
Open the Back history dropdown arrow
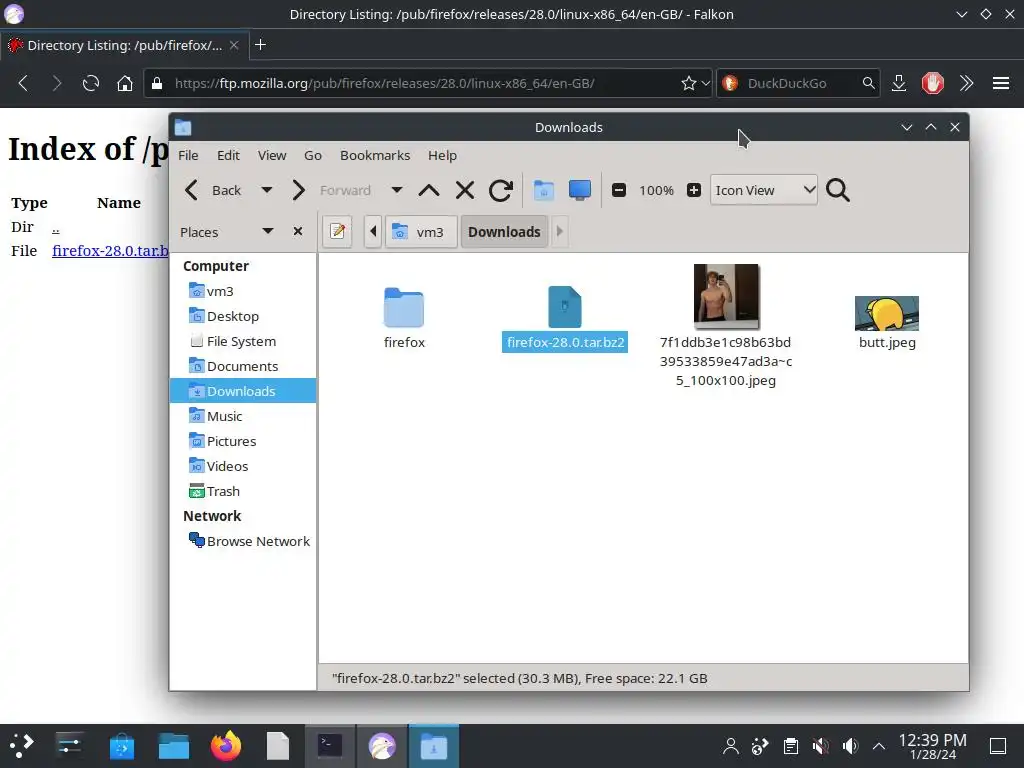[266, 190]
